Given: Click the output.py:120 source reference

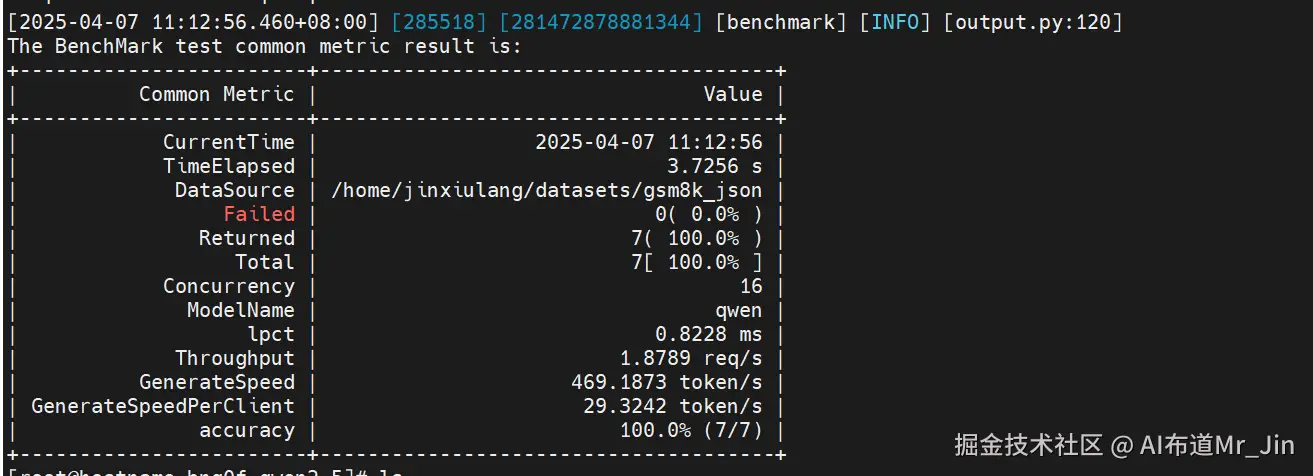Looking at the screenshot, I should [1033, 22].
